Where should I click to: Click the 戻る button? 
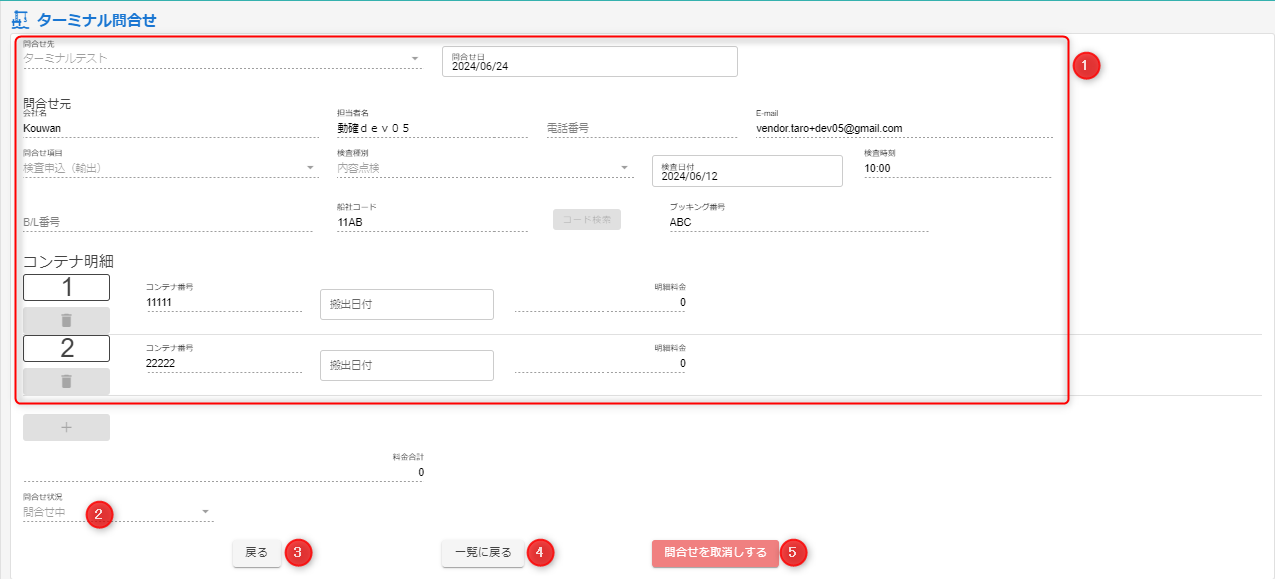256,553
